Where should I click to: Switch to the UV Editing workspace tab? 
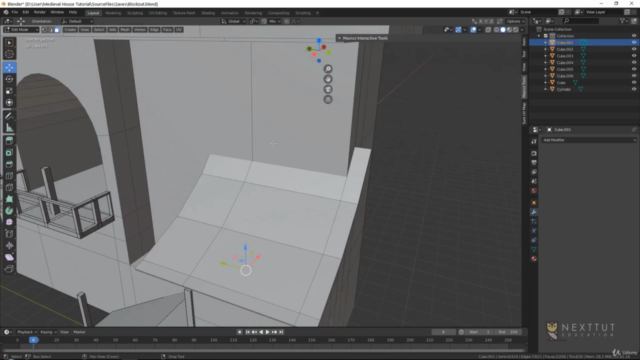click(158, 13)
